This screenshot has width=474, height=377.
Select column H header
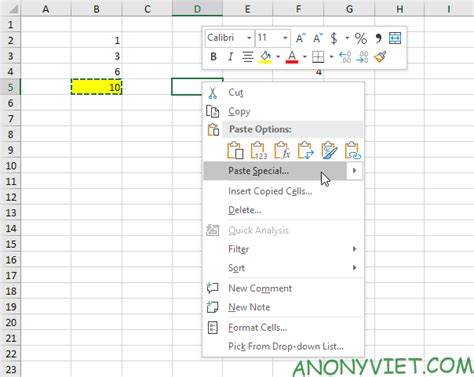point(399,9)
